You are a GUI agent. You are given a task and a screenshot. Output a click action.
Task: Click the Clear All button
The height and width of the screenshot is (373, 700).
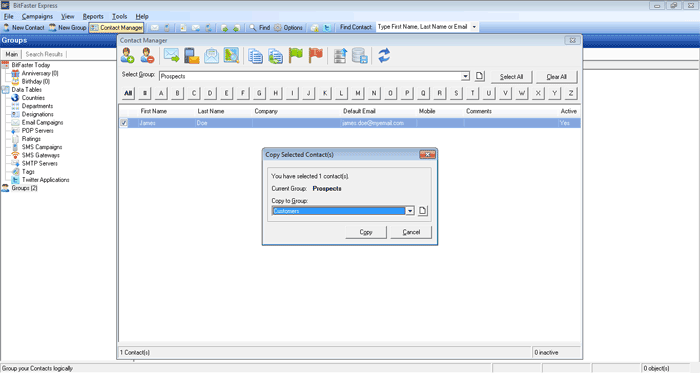pyautogui.click(x=556, y=77)
